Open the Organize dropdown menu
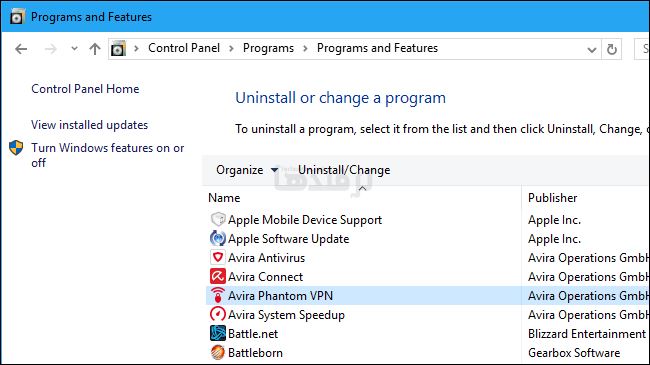 (247, 170)
